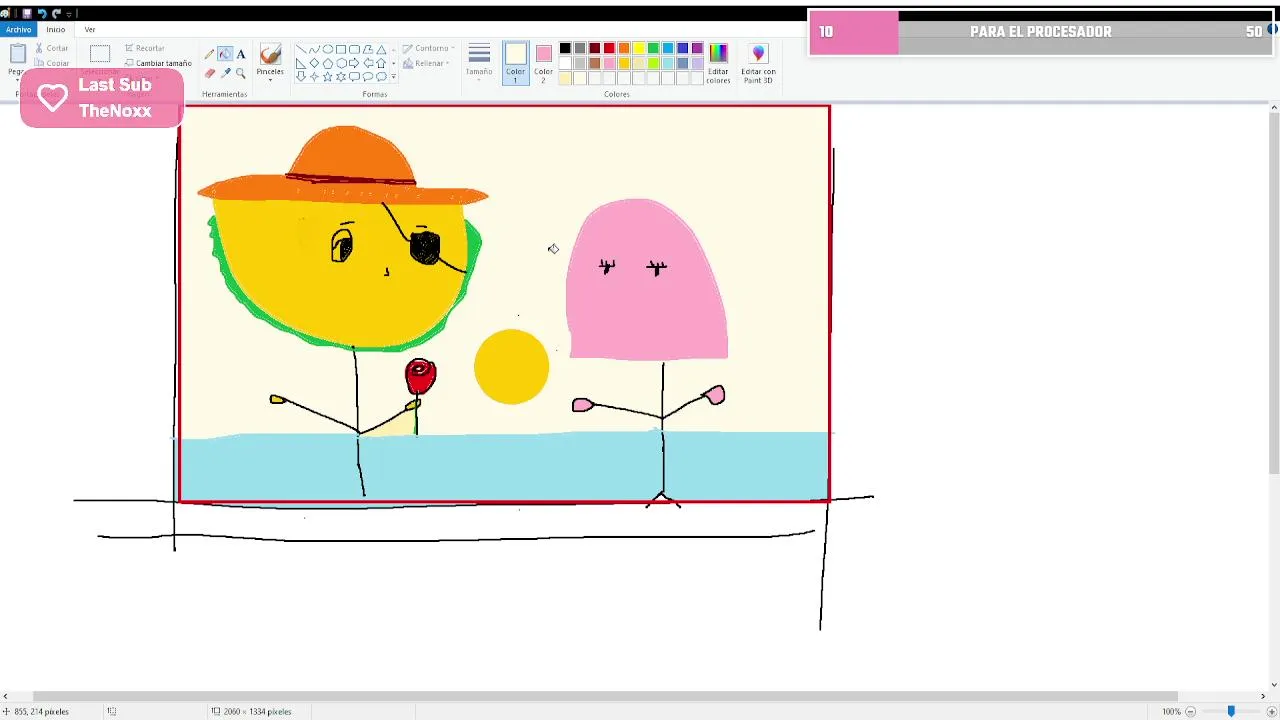Select the Eraser tool
Viewport: 1280px width, 720px height.
tap(209, 73)
